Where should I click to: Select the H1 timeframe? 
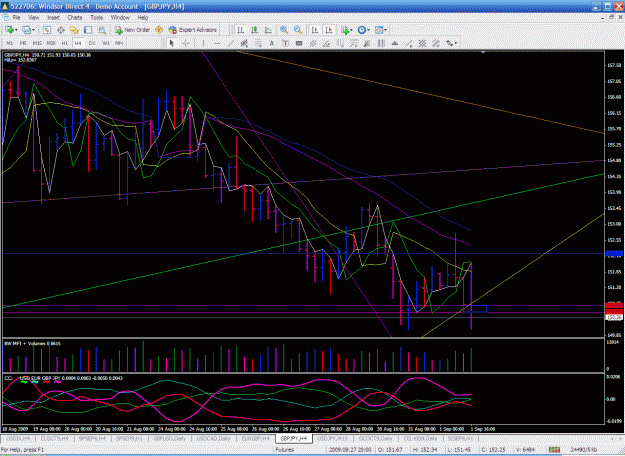pos(64,43)
